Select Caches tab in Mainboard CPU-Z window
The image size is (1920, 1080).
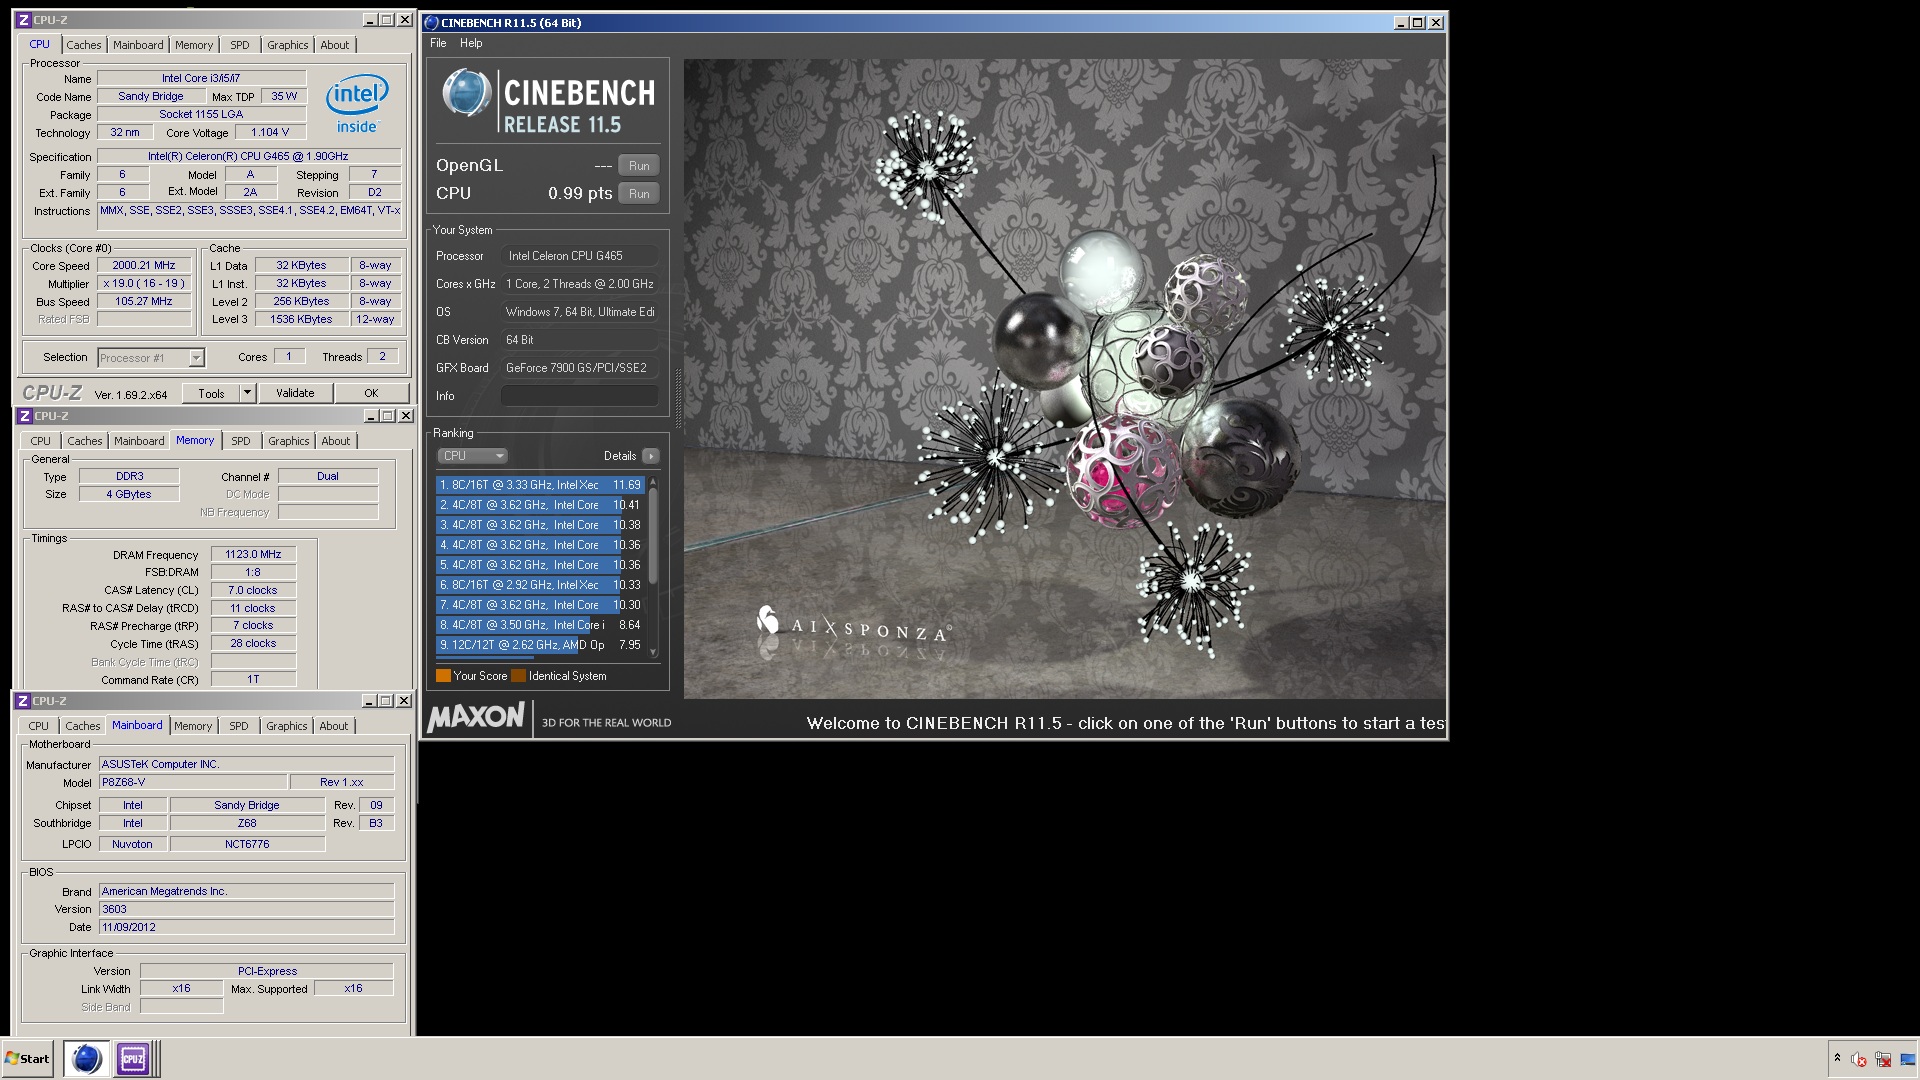[x=83, y=726]
